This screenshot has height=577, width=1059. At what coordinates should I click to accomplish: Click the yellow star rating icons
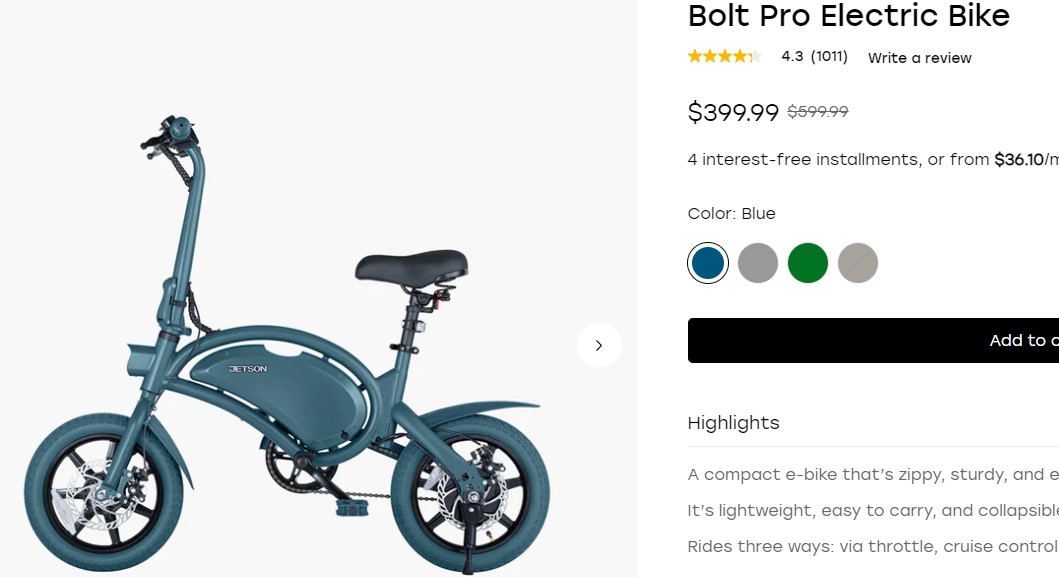tap(724, 56)
